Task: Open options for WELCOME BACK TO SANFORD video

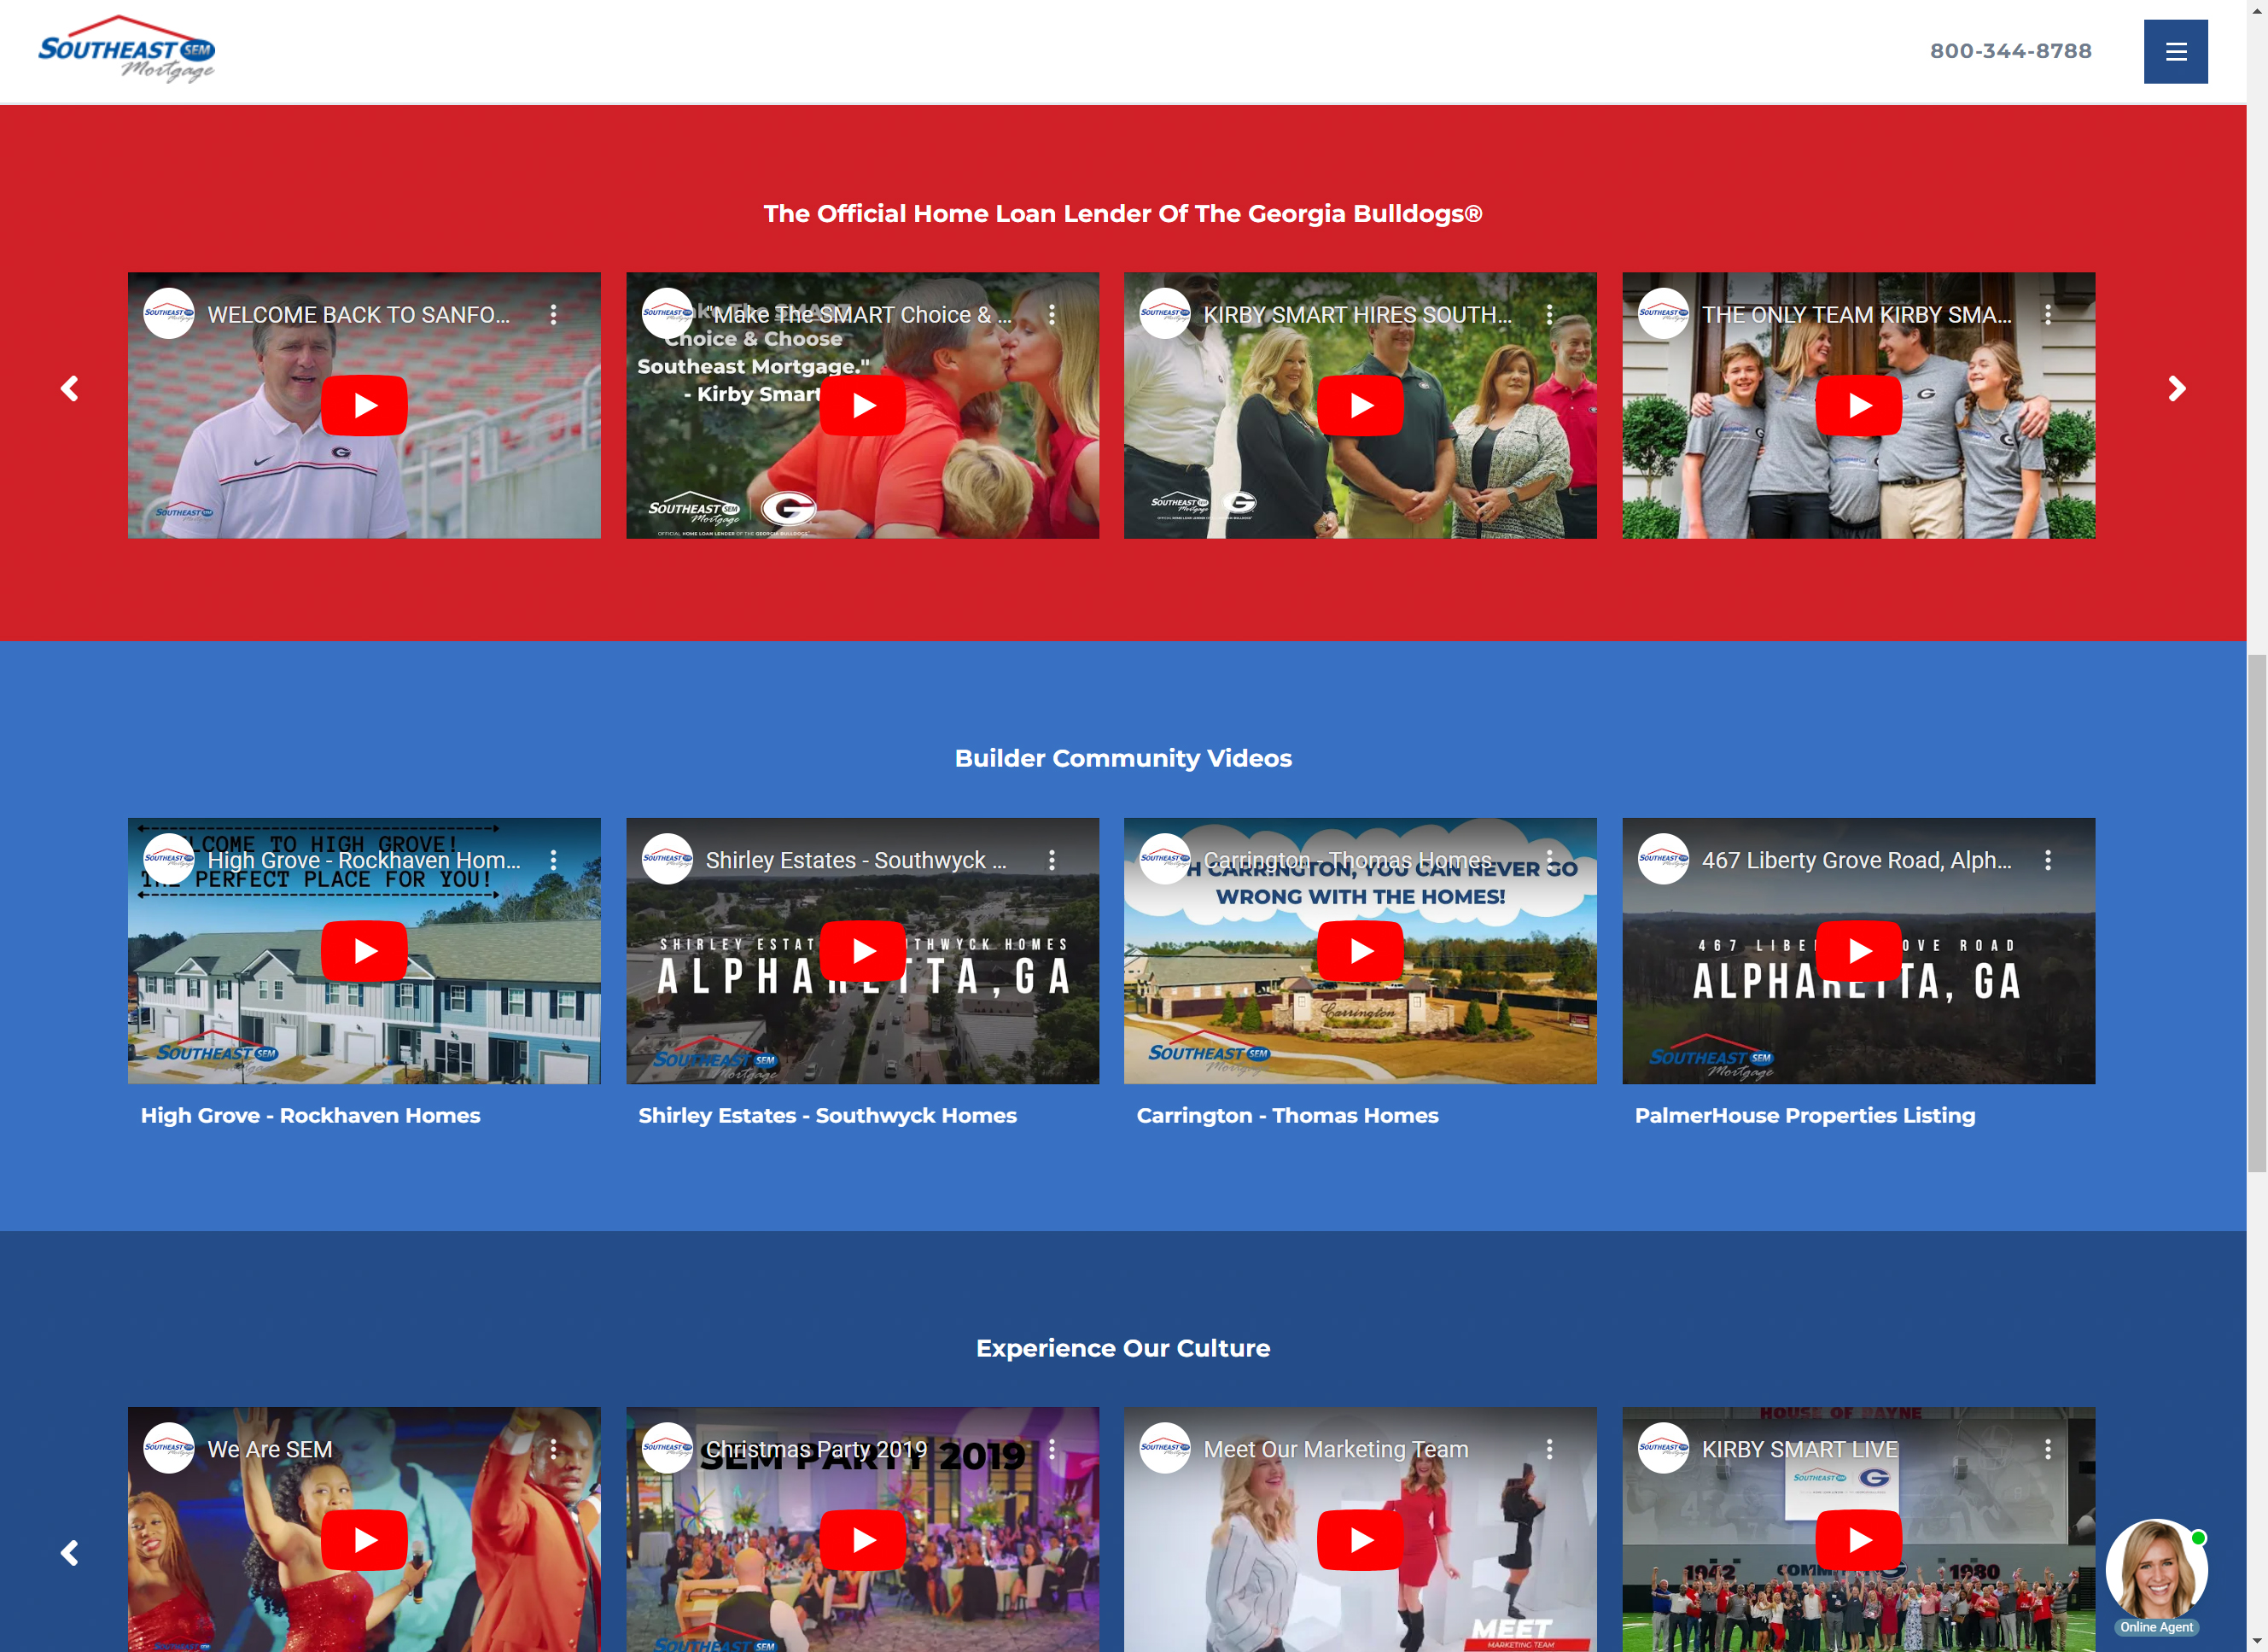Action: pyautogui.click(x=553, y=315)
